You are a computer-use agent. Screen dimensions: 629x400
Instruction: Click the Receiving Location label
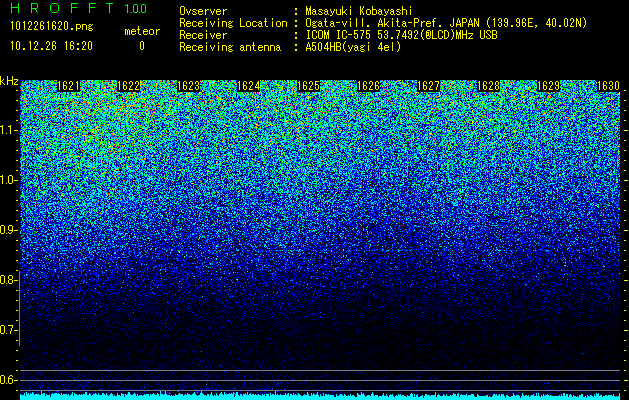coord(233,23)
